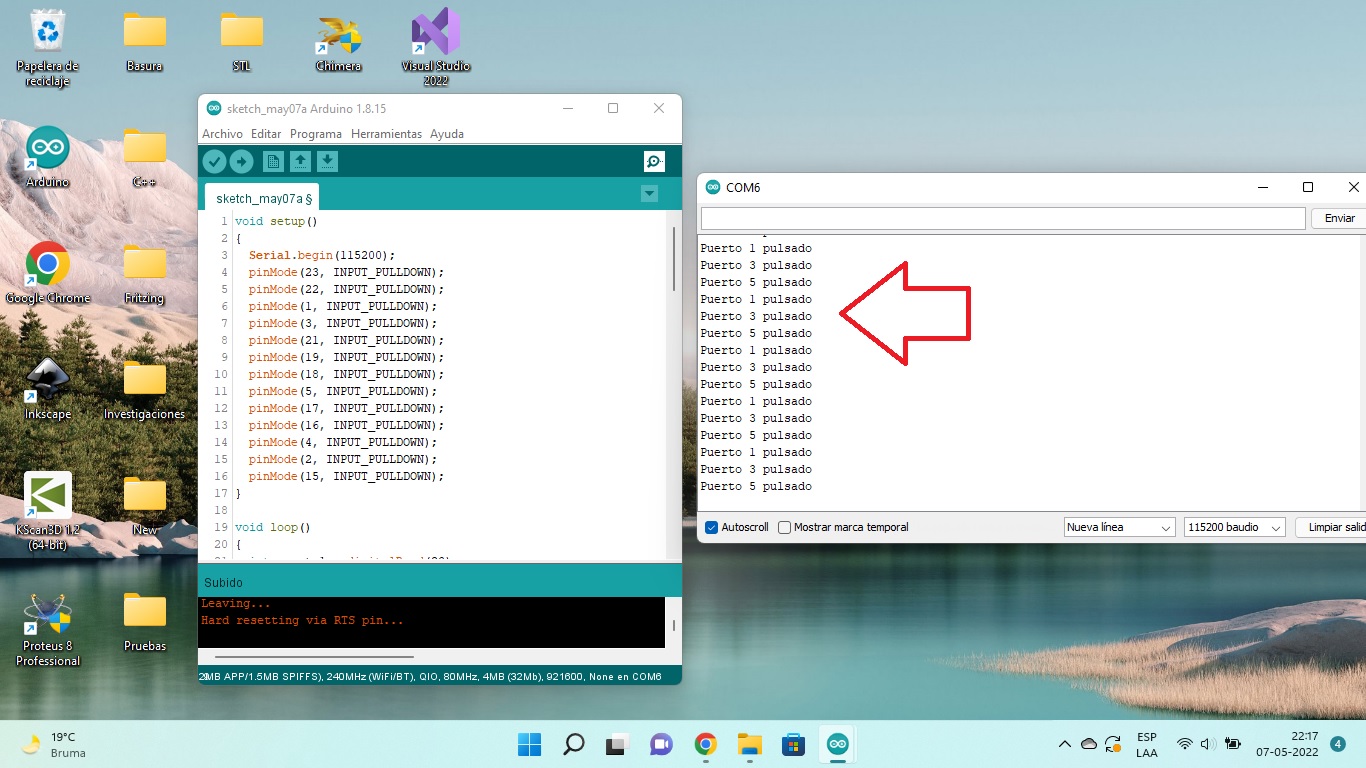
Task: Switch to Arduino IDE taskbar icon
Action: click(x=837, y=744)
